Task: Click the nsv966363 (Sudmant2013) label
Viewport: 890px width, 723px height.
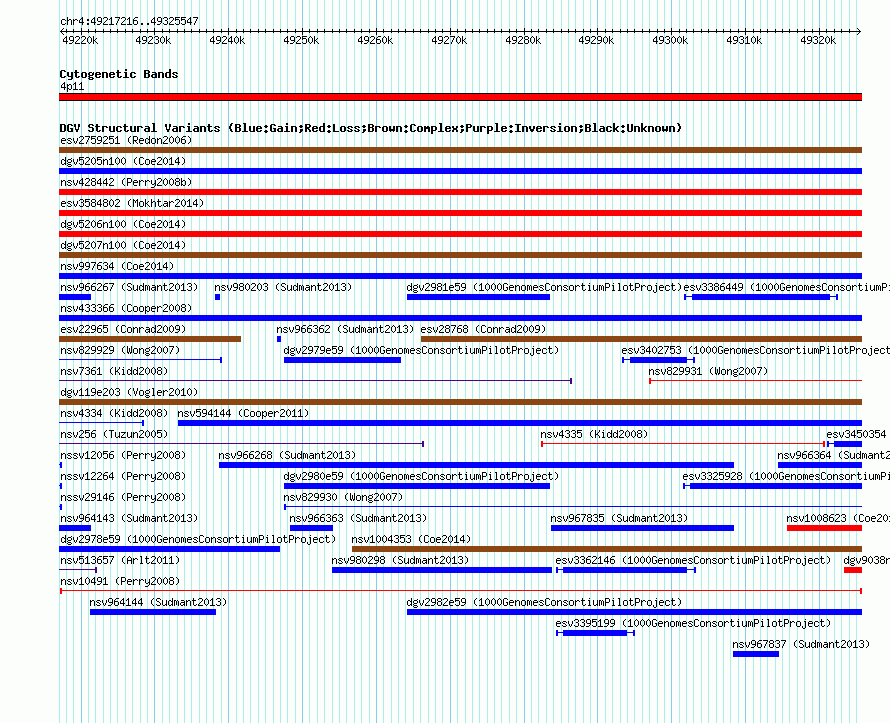Action: (358, 518)
